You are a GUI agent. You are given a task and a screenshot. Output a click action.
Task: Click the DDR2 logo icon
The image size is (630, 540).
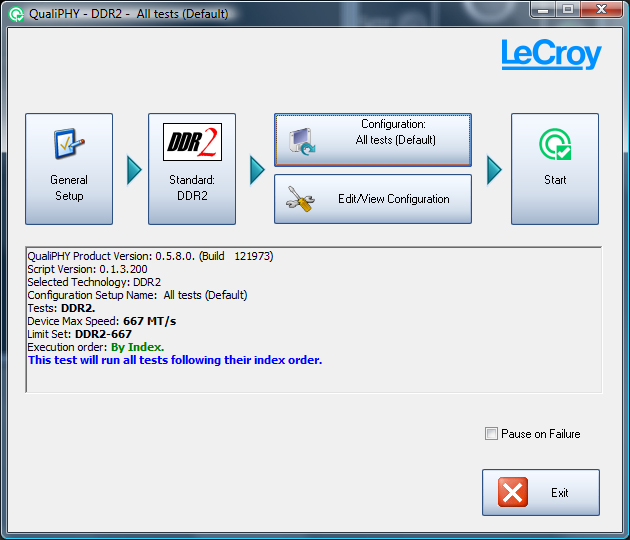coord(192,143)
